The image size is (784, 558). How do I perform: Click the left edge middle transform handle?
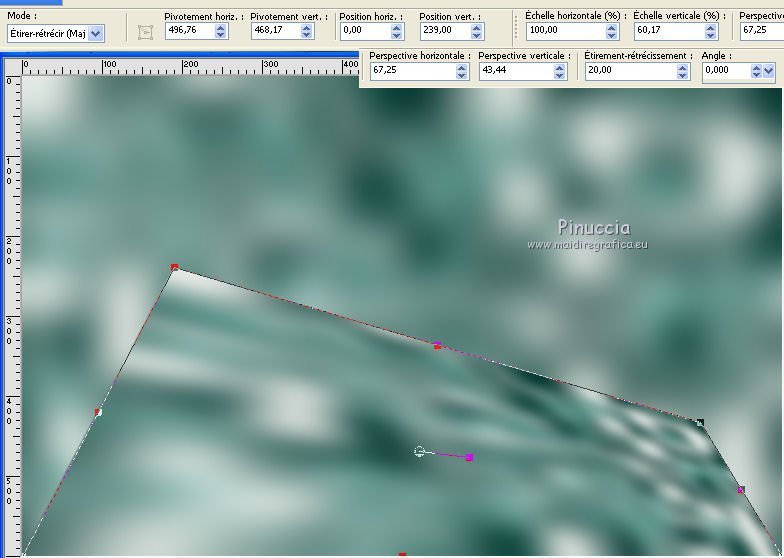(x=98, y=412)
